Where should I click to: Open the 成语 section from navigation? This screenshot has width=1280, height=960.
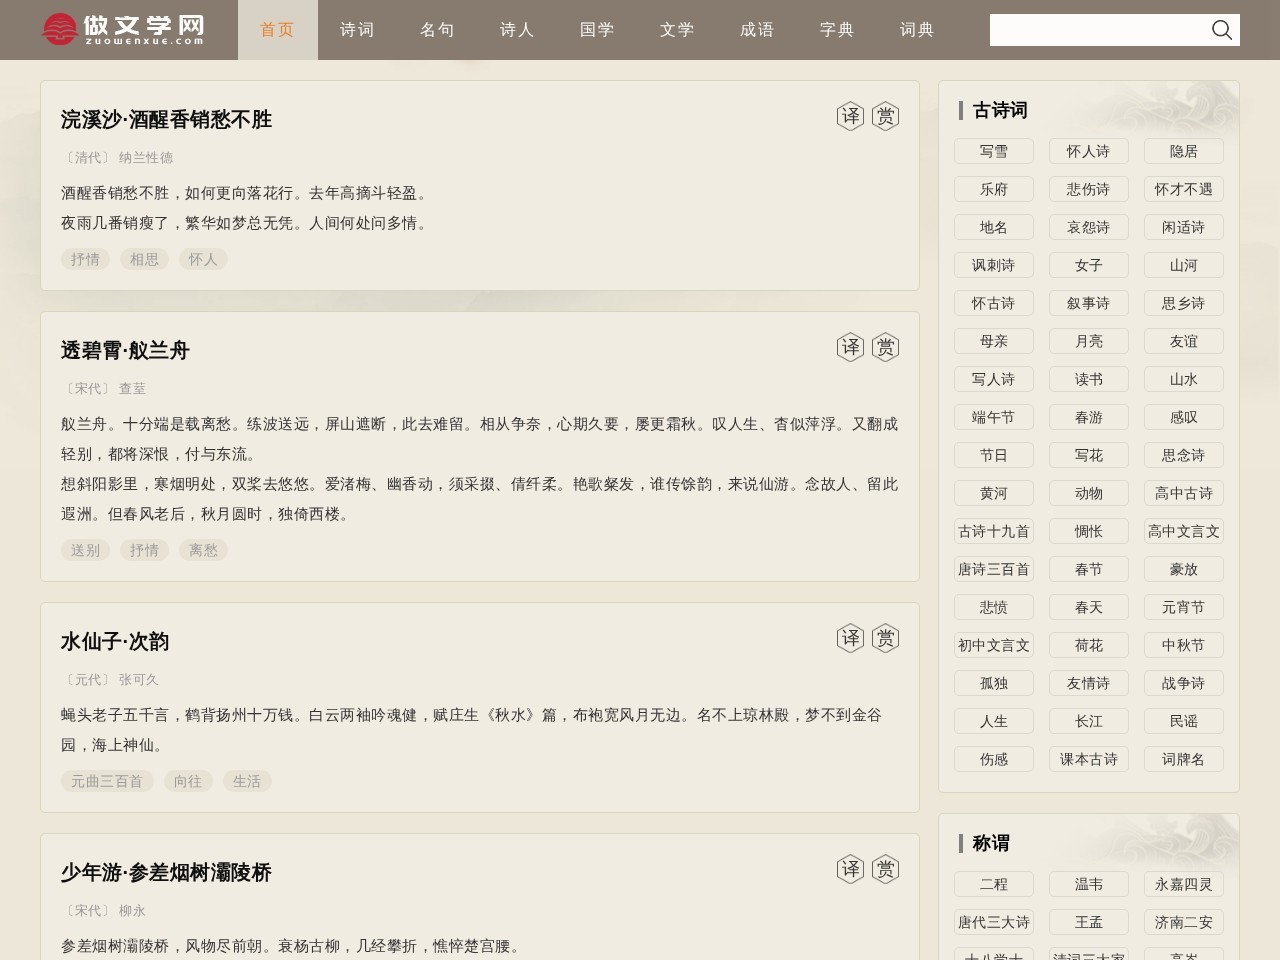click(x=757, y=30)
